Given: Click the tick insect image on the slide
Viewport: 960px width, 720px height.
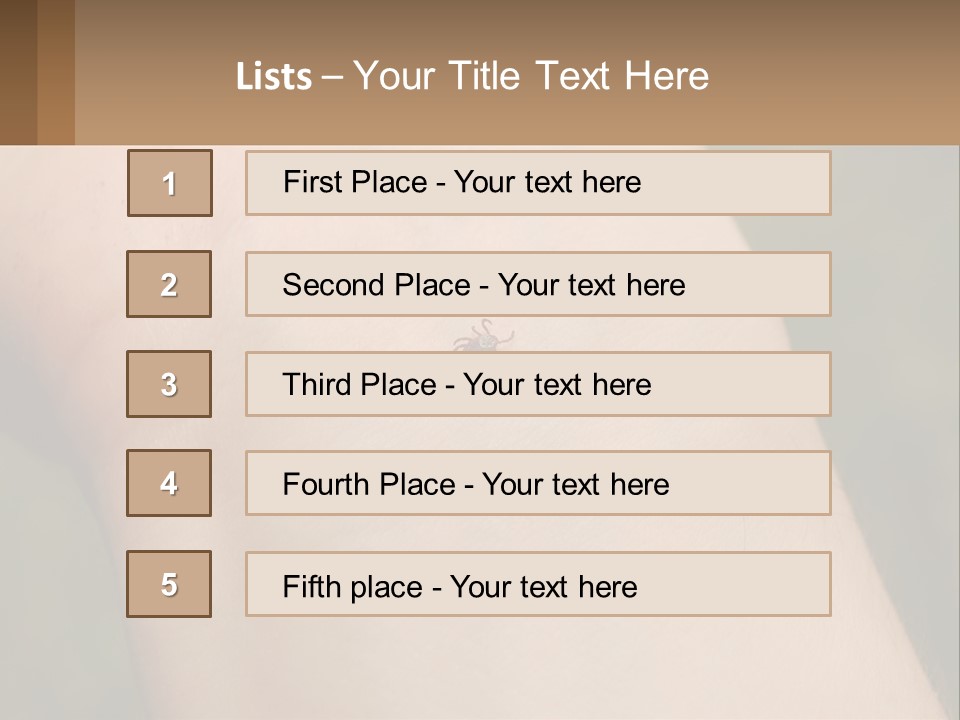Looking at the screenshot, I should [483, 337].
